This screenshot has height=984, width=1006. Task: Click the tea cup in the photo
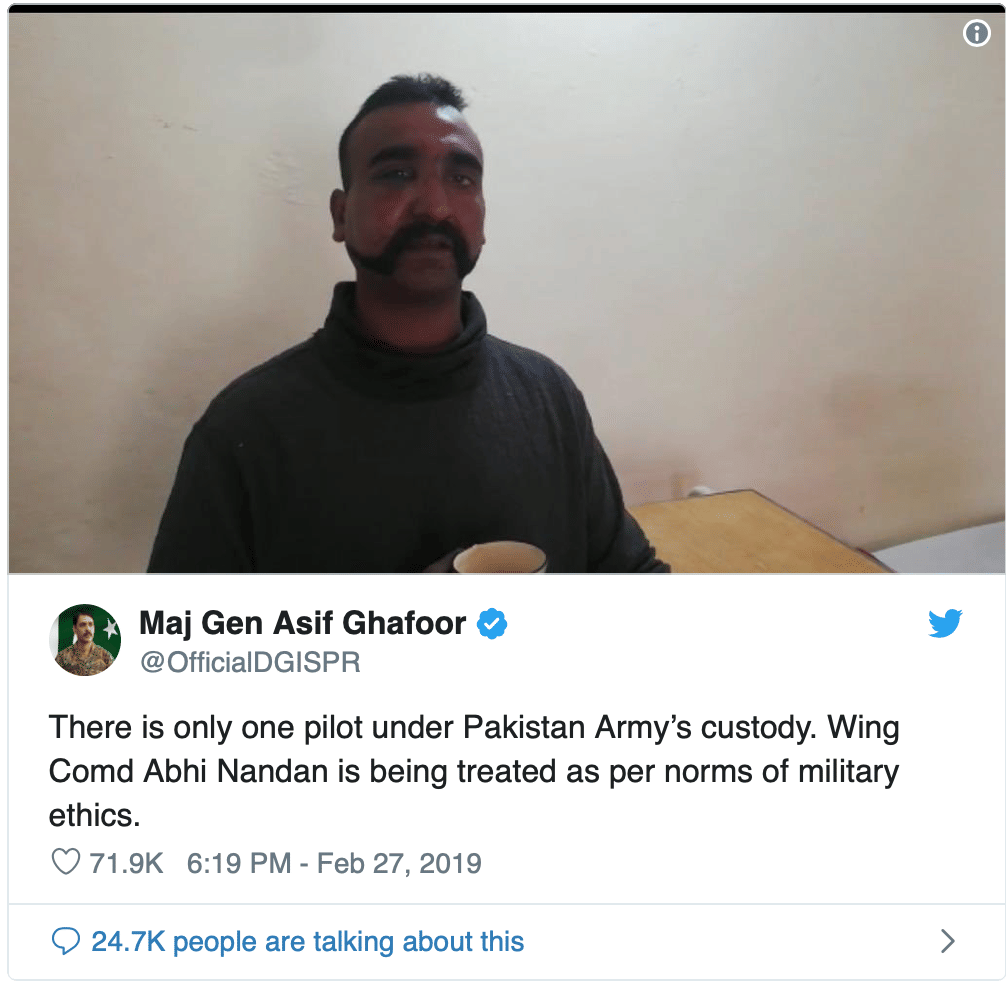[x=500, y=557]
